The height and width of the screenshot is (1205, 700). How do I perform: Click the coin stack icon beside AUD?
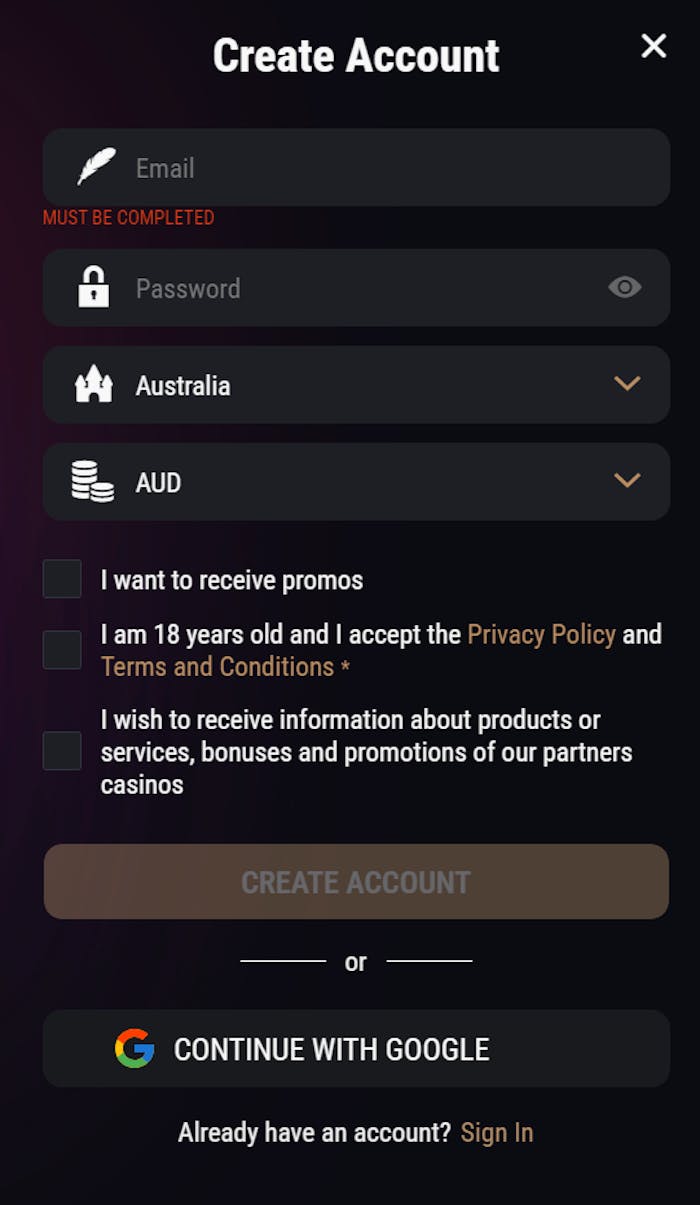pos(90,481)
